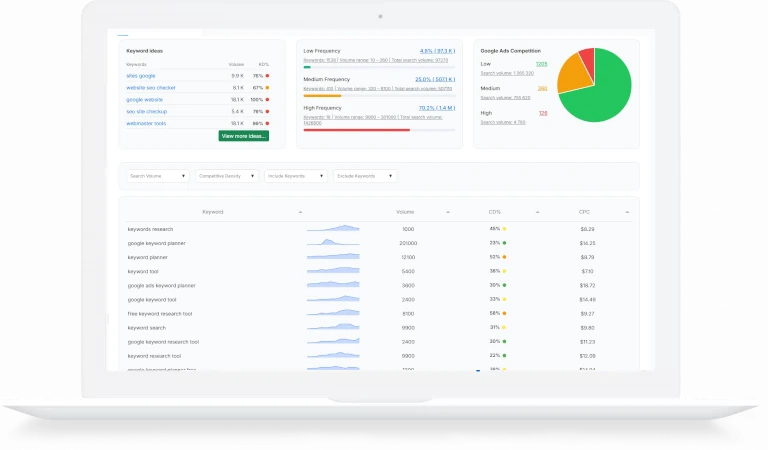The image size is (768, 450).
Task: Open trend sparkline for keyword tool
Action: pyautogui.click(x=333, y=270)
